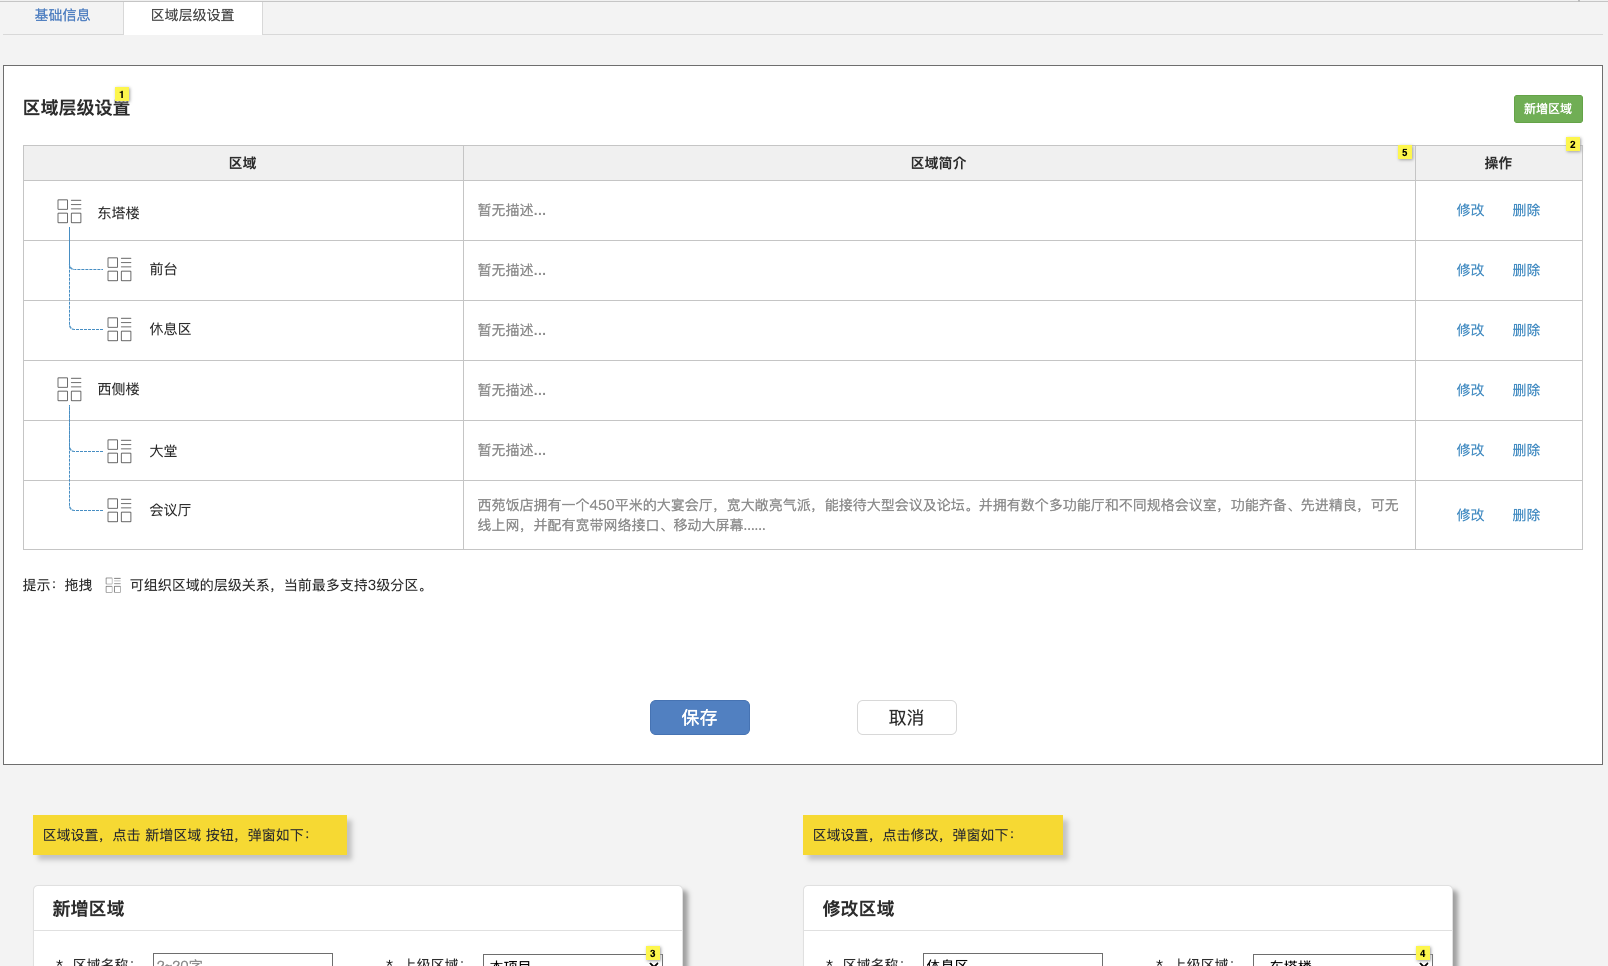The image size is (1608, 966).
Task: Click the grid icon in the 提示 hint line
Action: [x=113, y=585]
